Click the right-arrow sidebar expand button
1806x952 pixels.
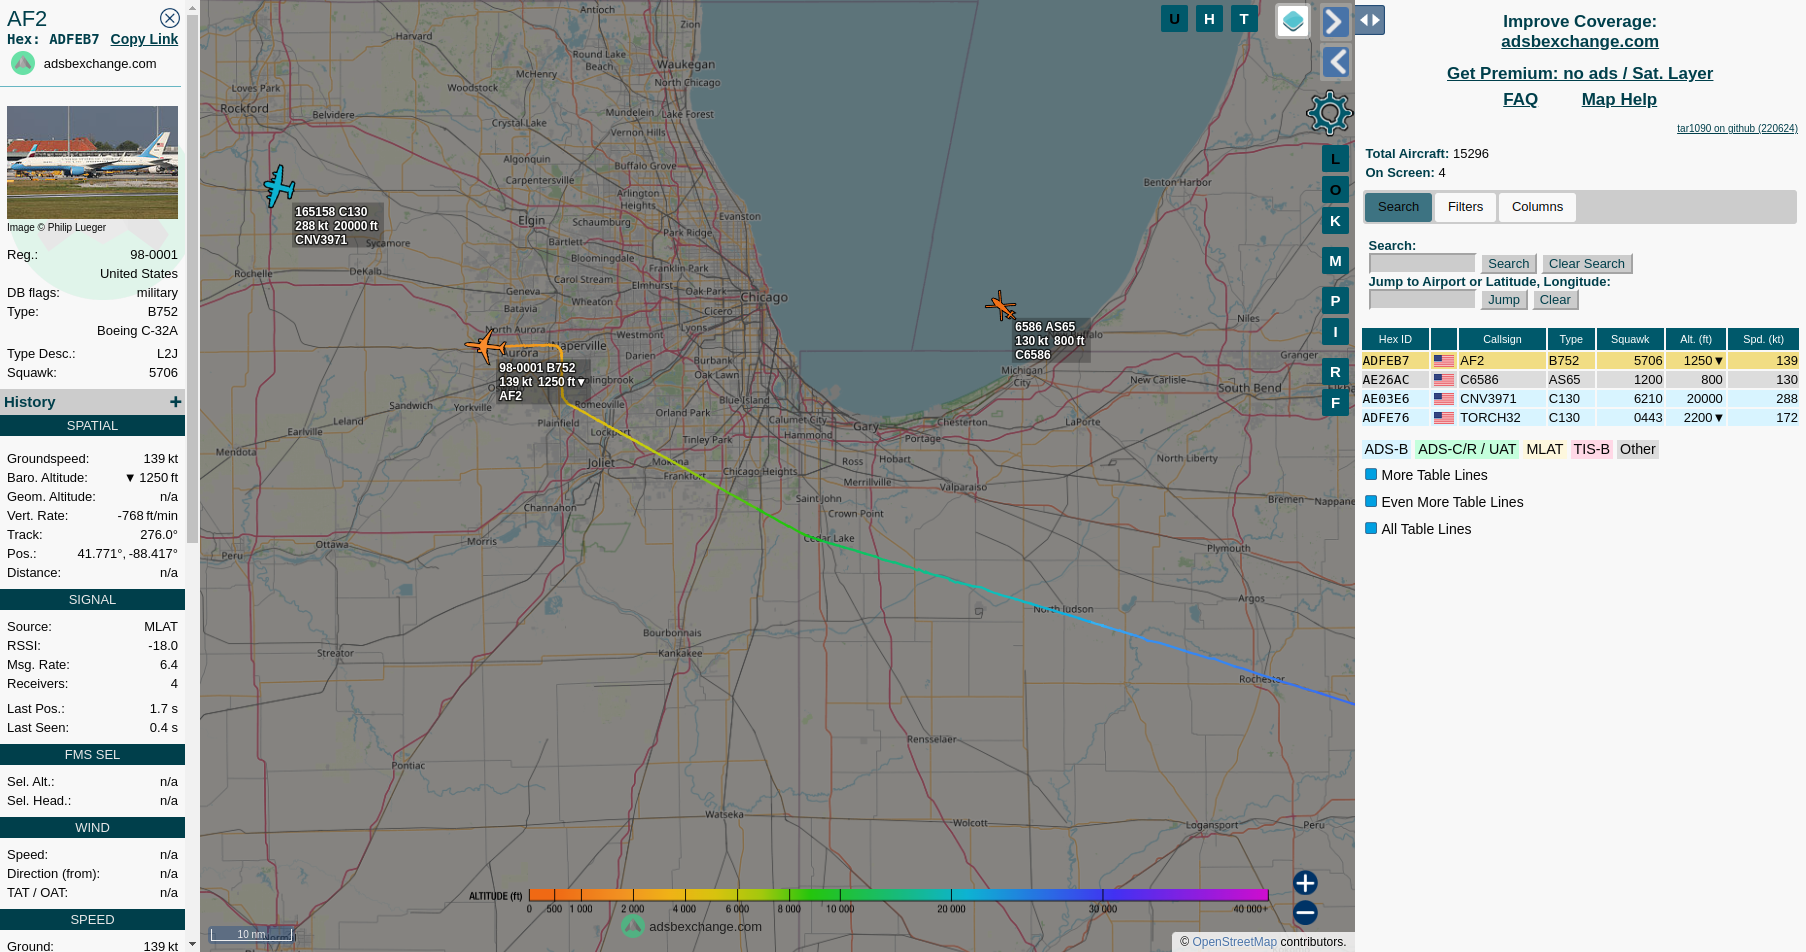(1336, 21)
